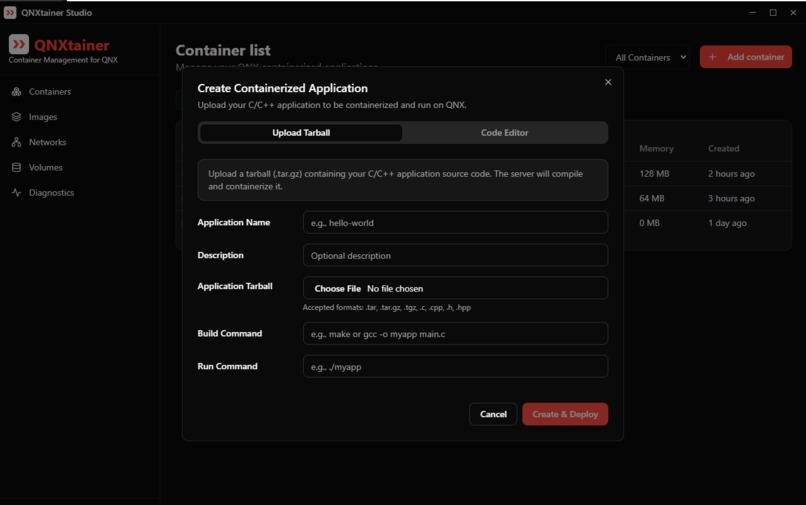806x505 pixels.
Task: Click the 'Container list' heading
Action: 223,50
